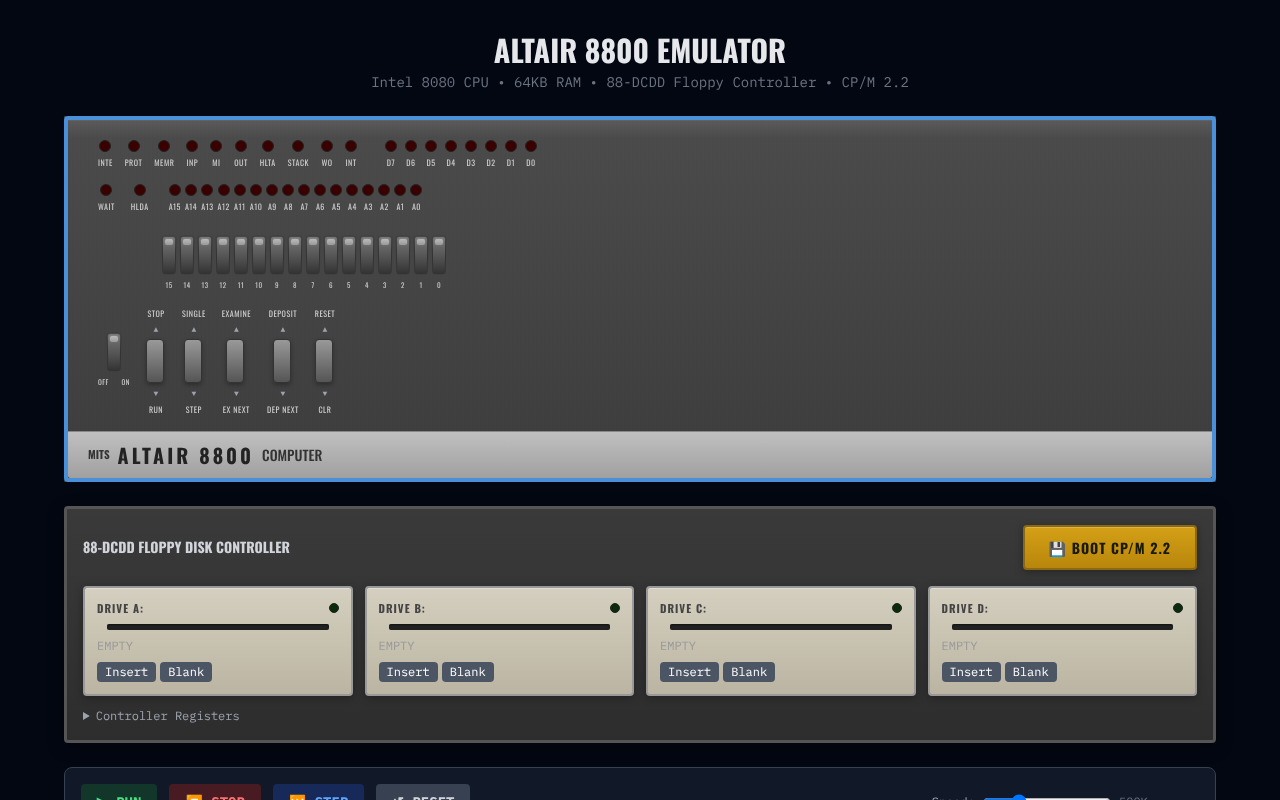The width and height of the screenshot is (1280, 800).
Task: Click the HLDA indicator LED
Action: tap(140, 190)
